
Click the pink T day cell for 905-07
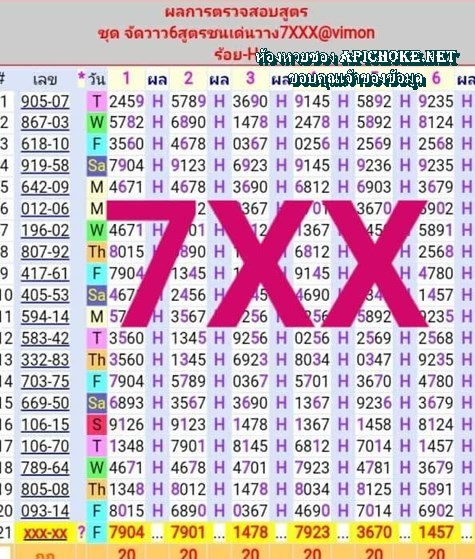pyautogui.click(x=97, y=102)
